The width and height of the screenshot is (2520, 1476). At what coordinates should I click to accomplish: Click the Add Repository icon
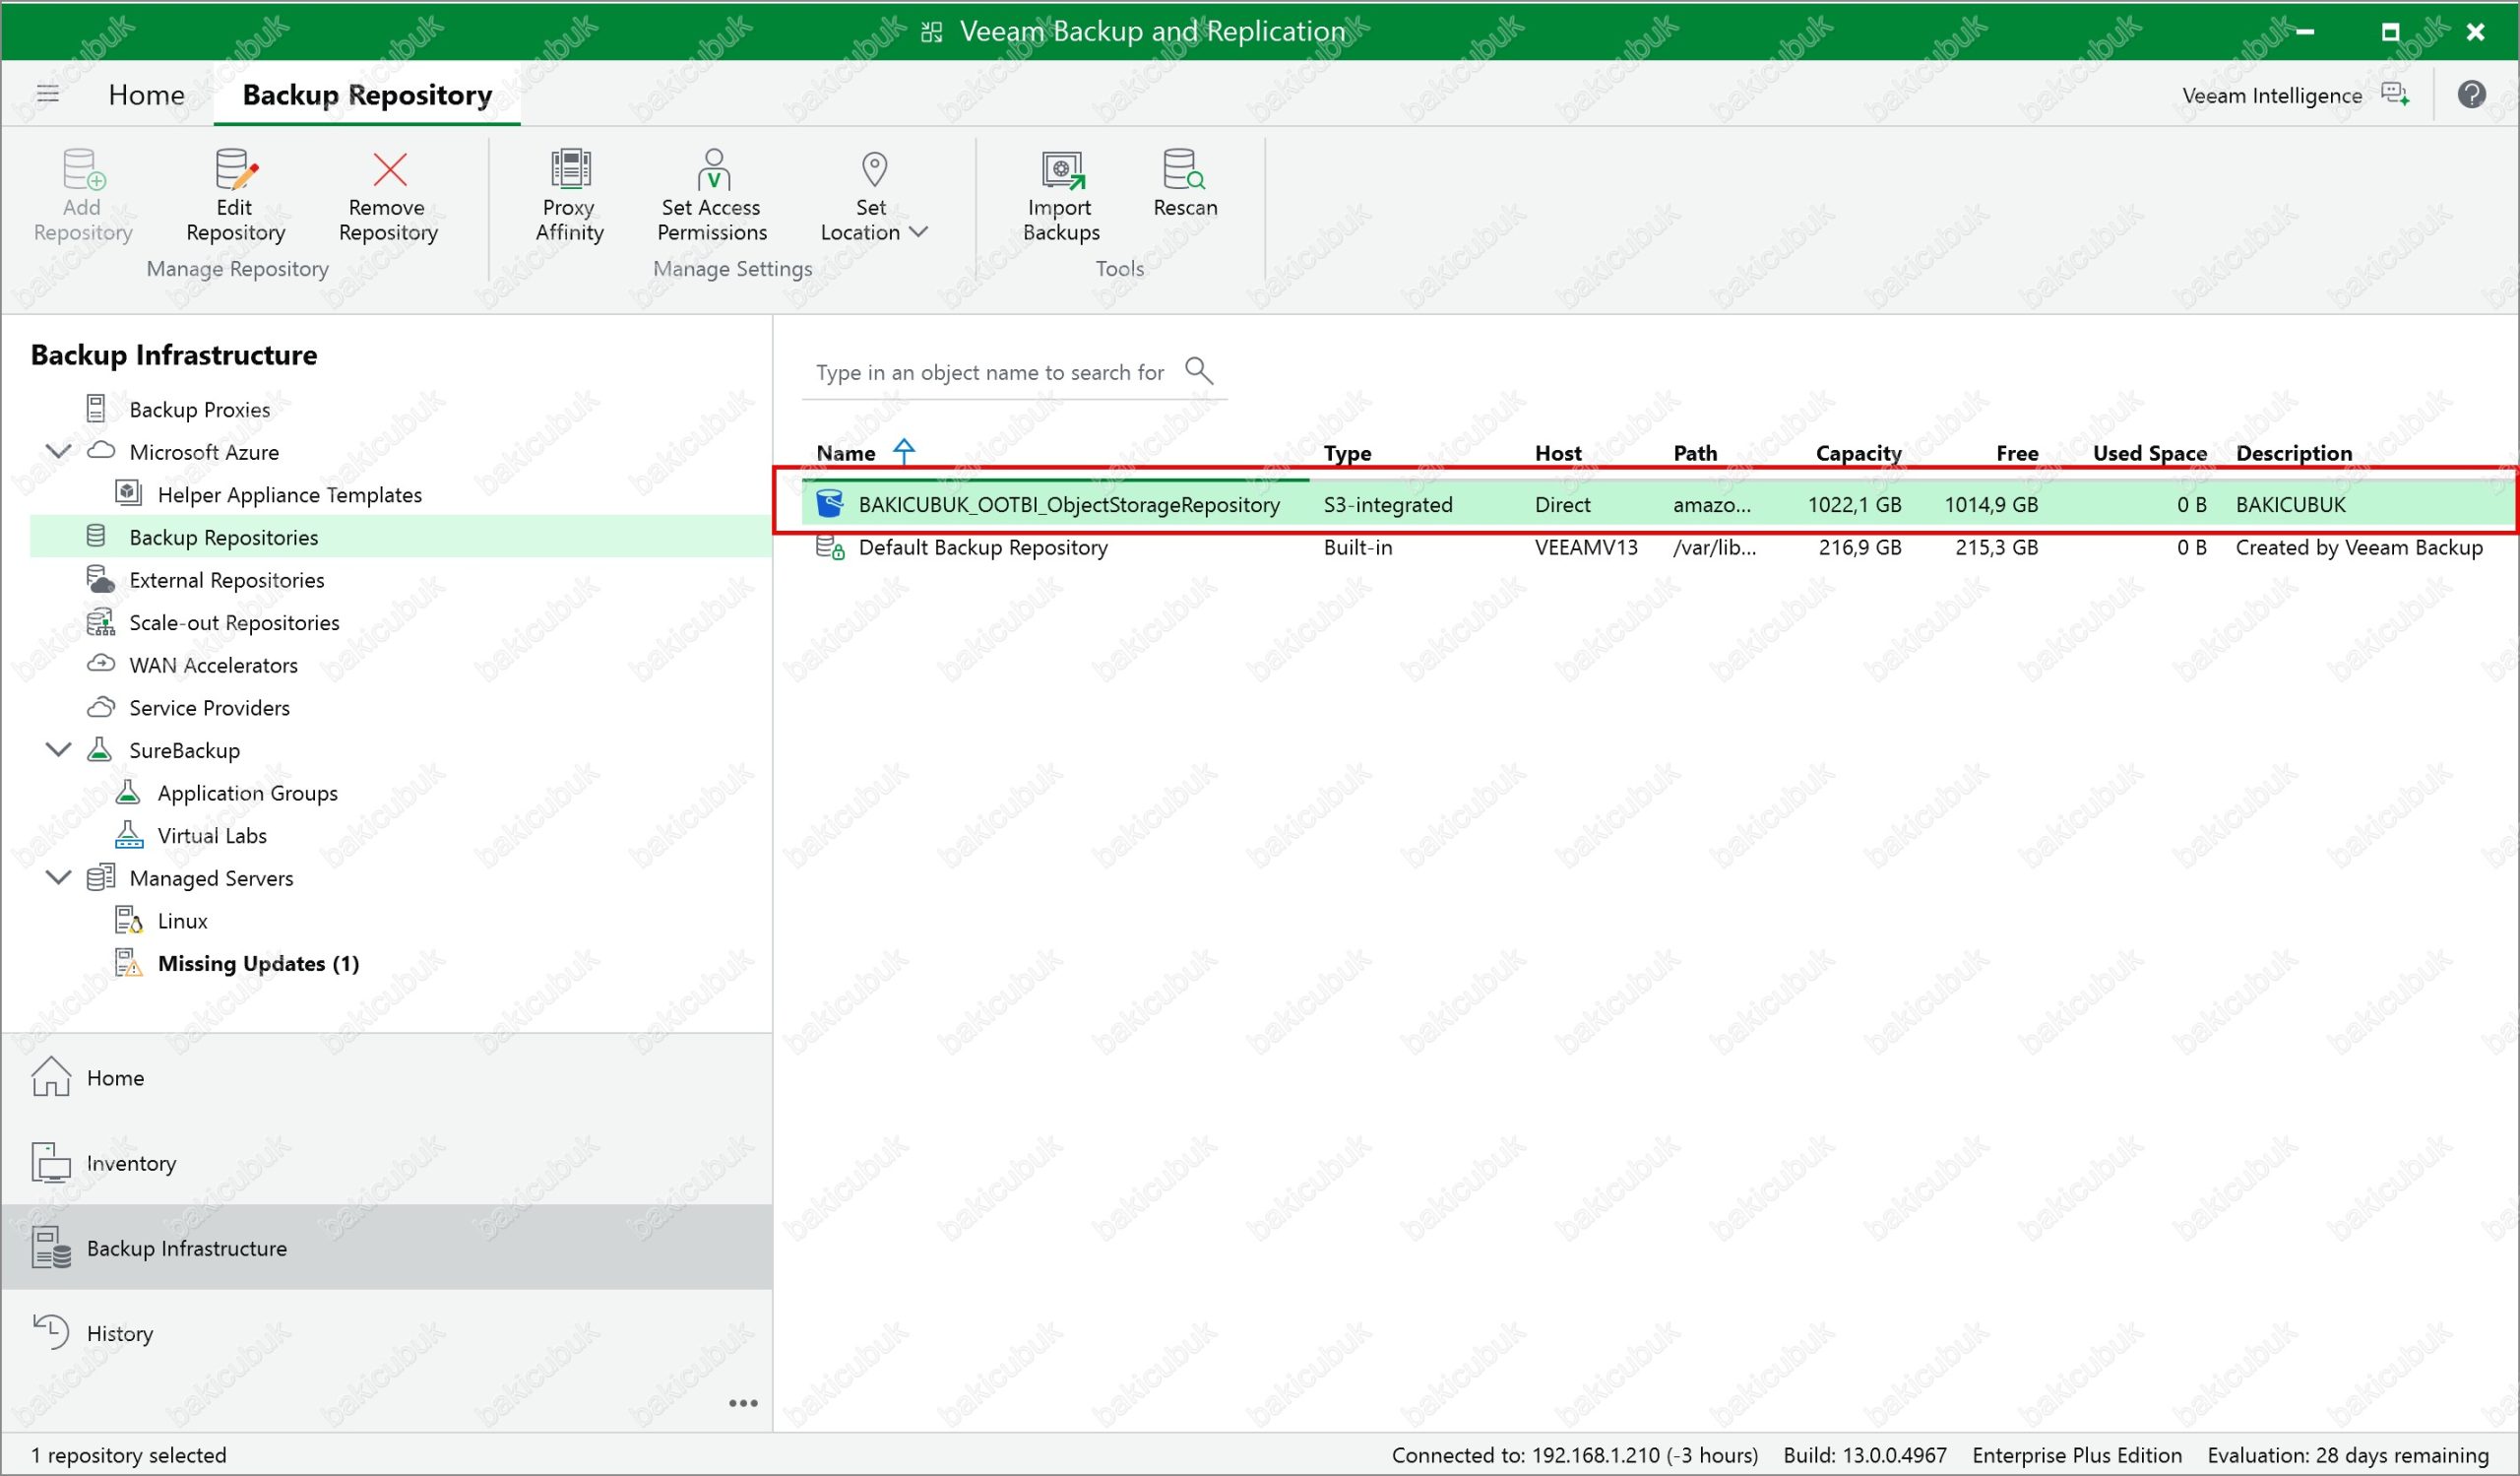pos(84,169)
